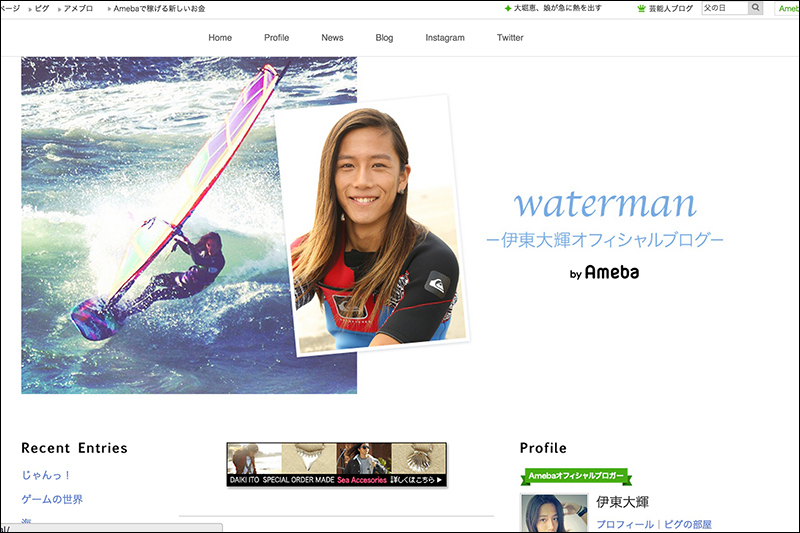Click the Amebaオフィシャルブロガー badge

click(x=576, y=476)
